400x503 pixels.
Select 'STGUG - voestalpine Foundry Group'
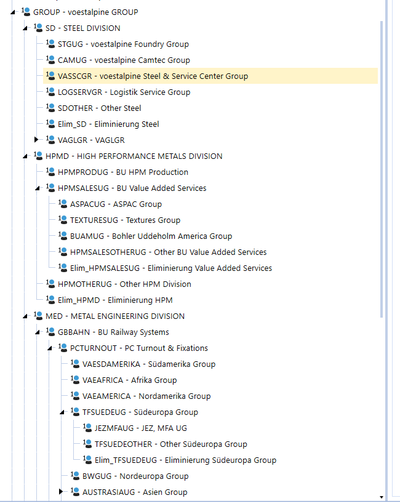click(123, 44)
